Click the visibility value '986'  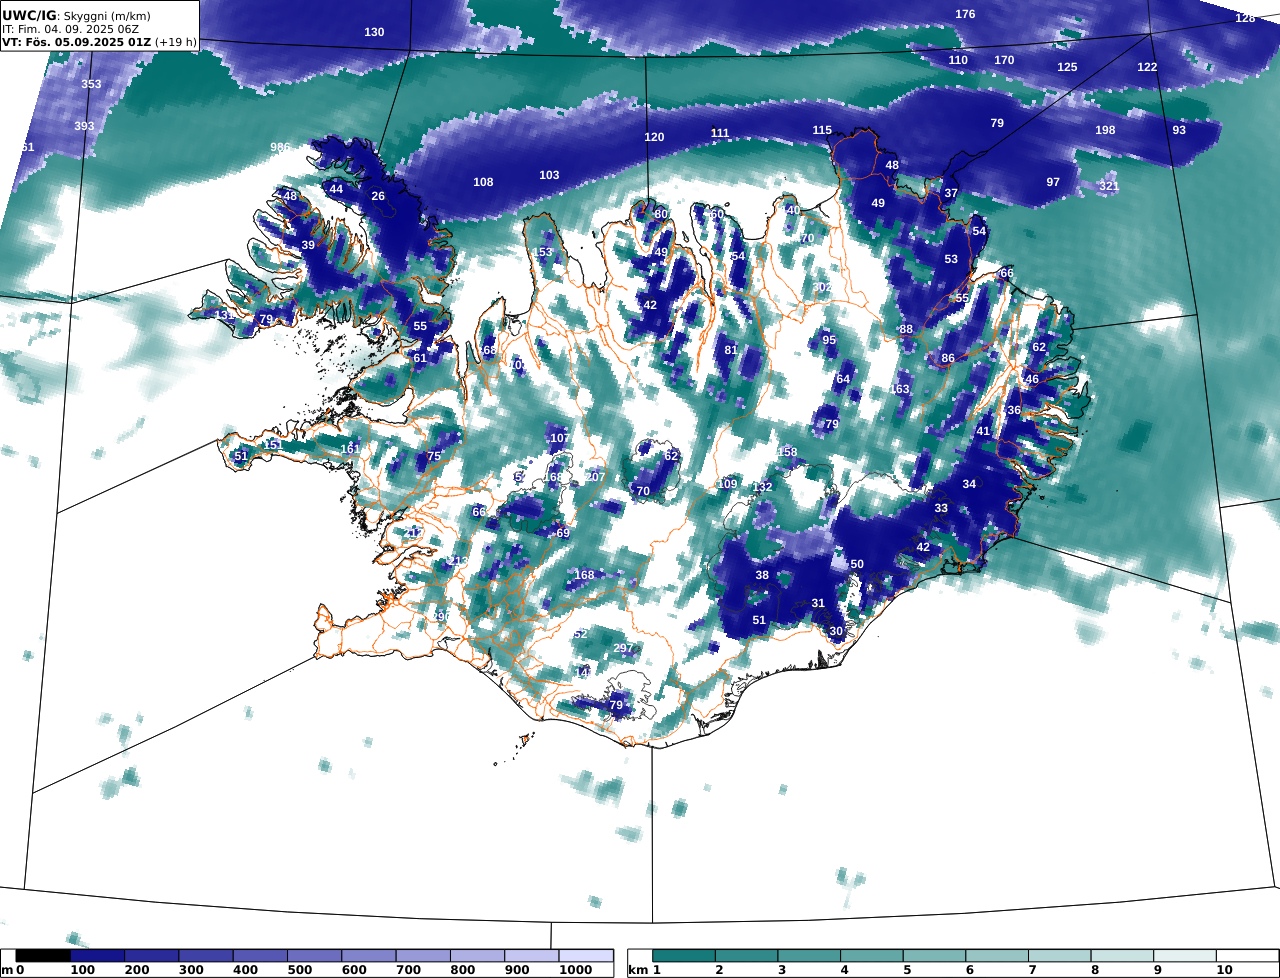tap(280, 147)
